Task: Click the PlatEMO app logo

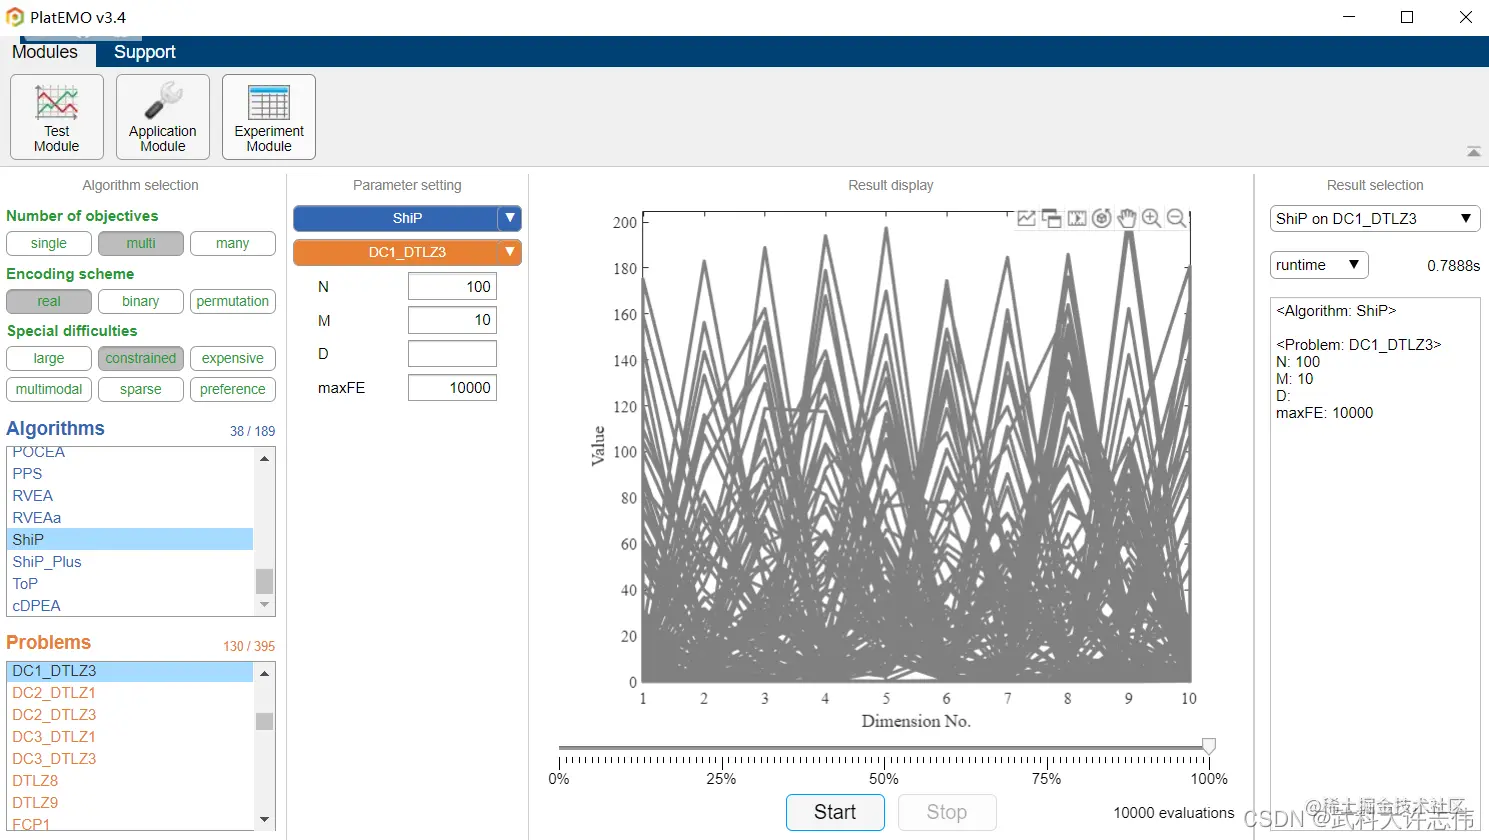Action: tap(14, 17)
